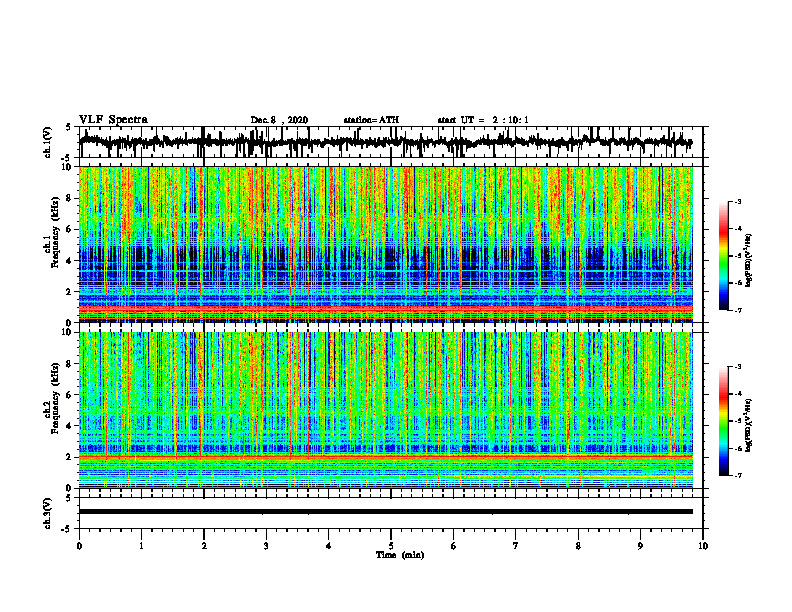Click time axis tick label '3'
792x612 pixels.
[x=266, y=546]
